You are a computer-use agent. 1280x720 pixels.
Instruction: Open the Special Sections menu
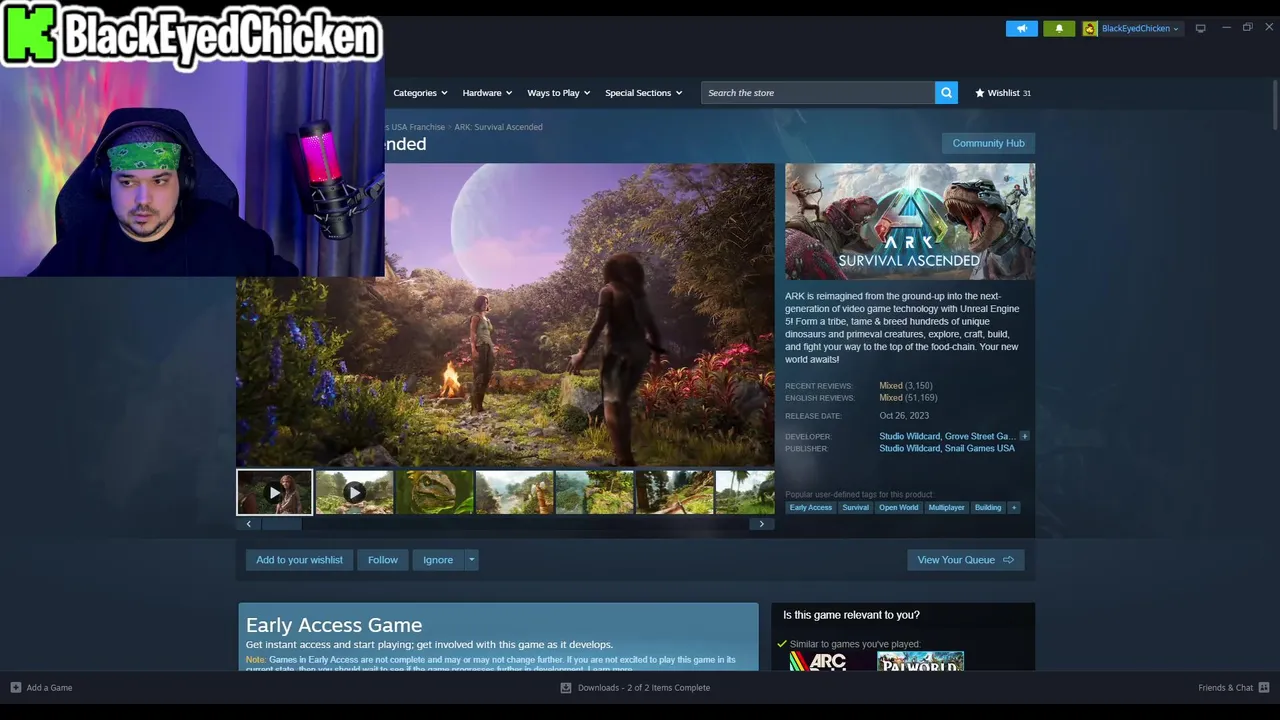coord(643,93)
